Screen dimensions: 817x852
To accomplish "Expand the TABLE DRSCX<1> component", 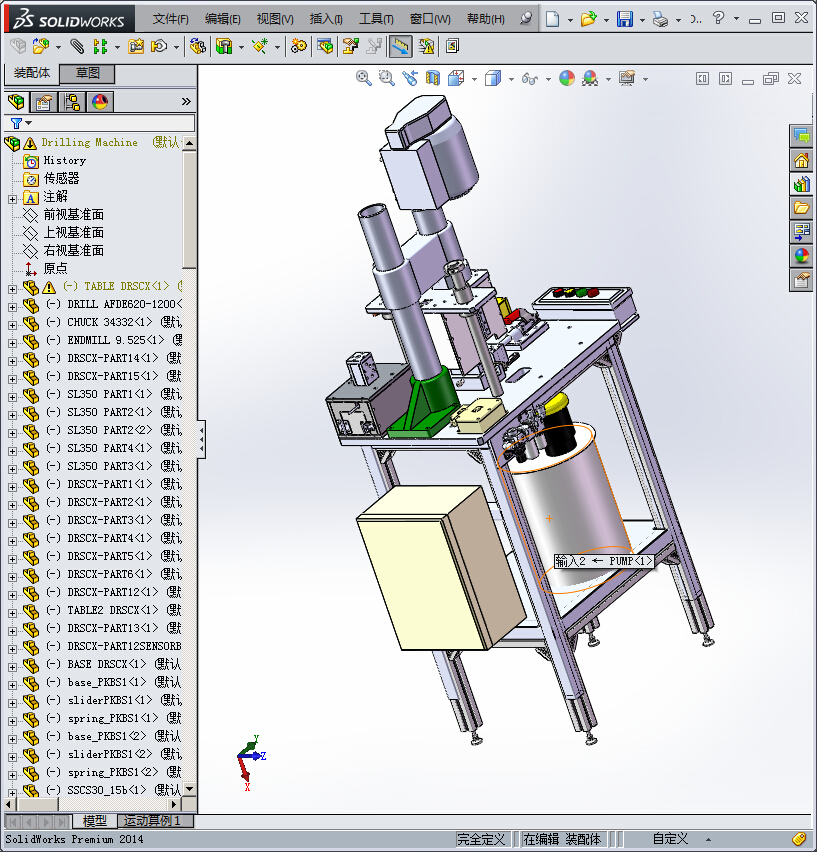I will [x=12, y=290].
